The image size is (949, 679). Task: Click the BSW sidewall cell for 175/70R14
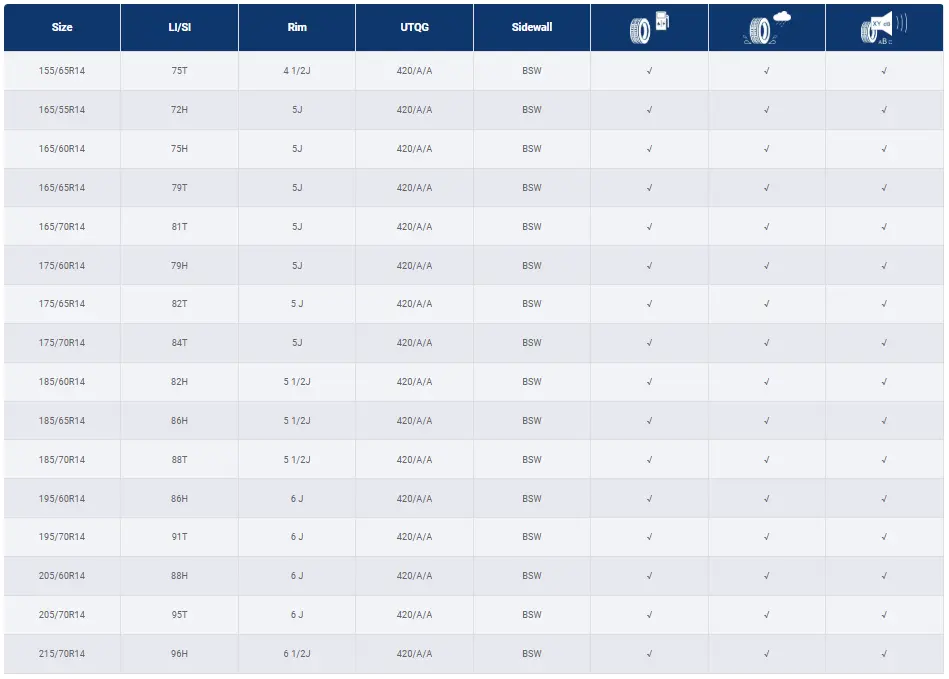[531, 343]
